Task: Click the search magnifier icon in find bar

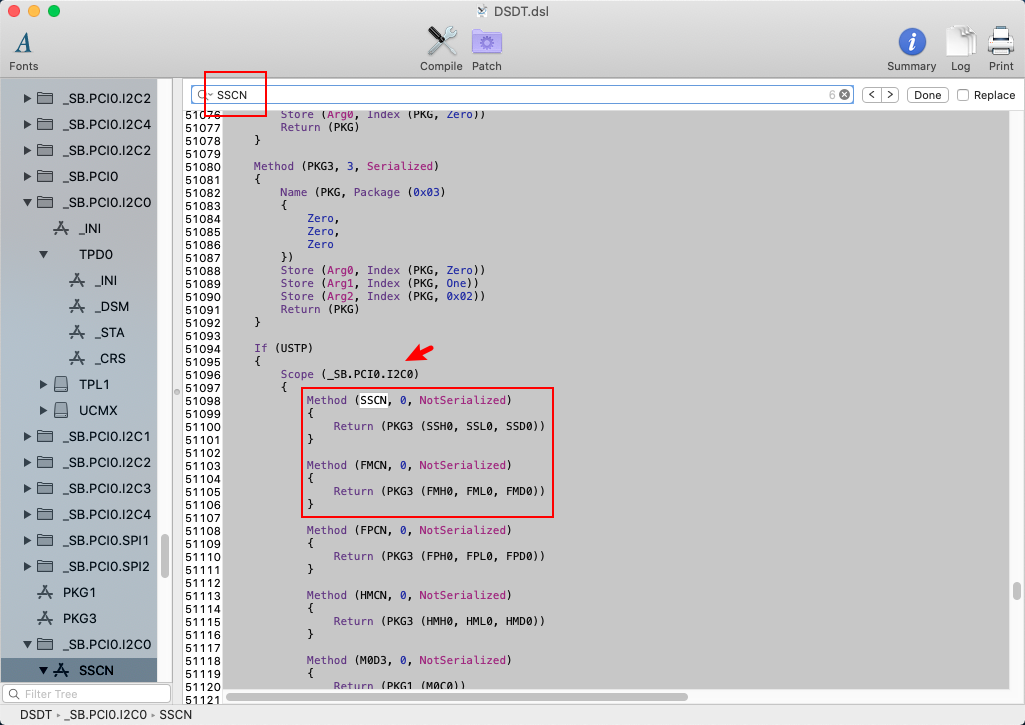Action: (x=203, y=95)
